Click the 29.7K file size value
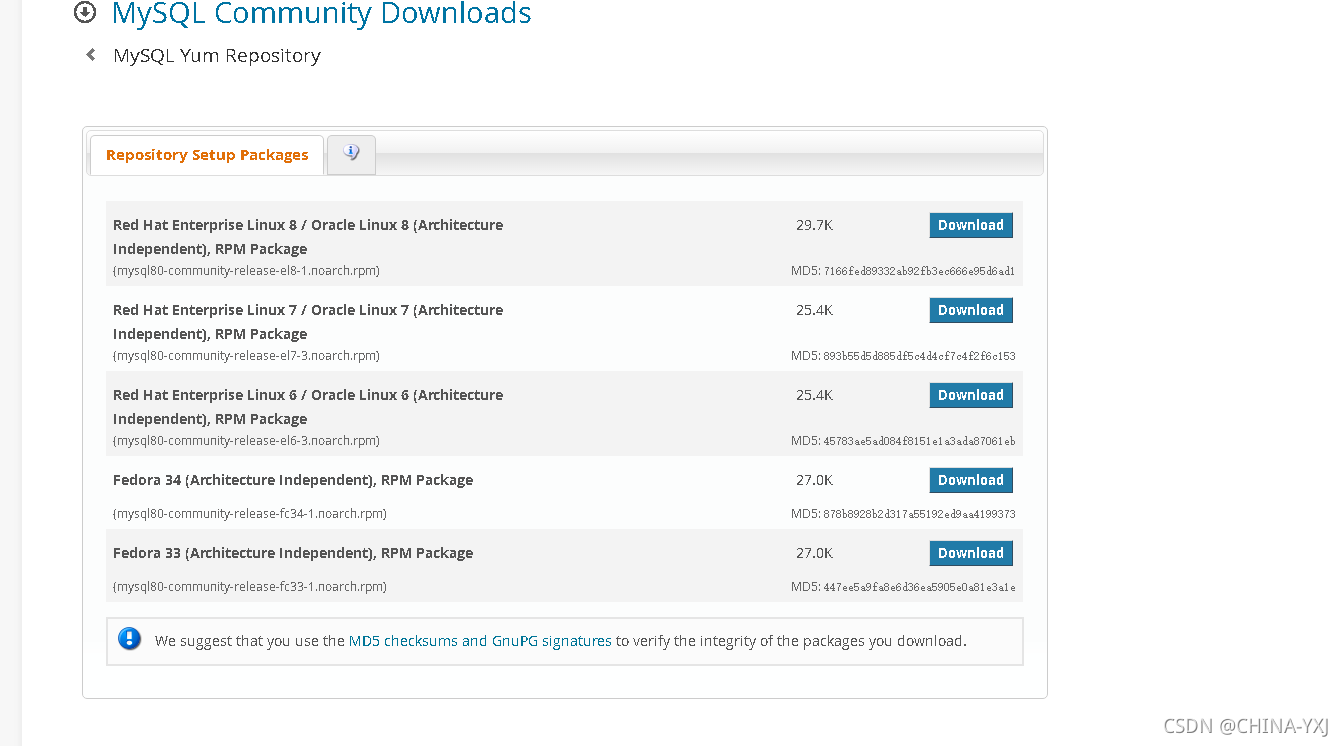 [x=814, y=225]
